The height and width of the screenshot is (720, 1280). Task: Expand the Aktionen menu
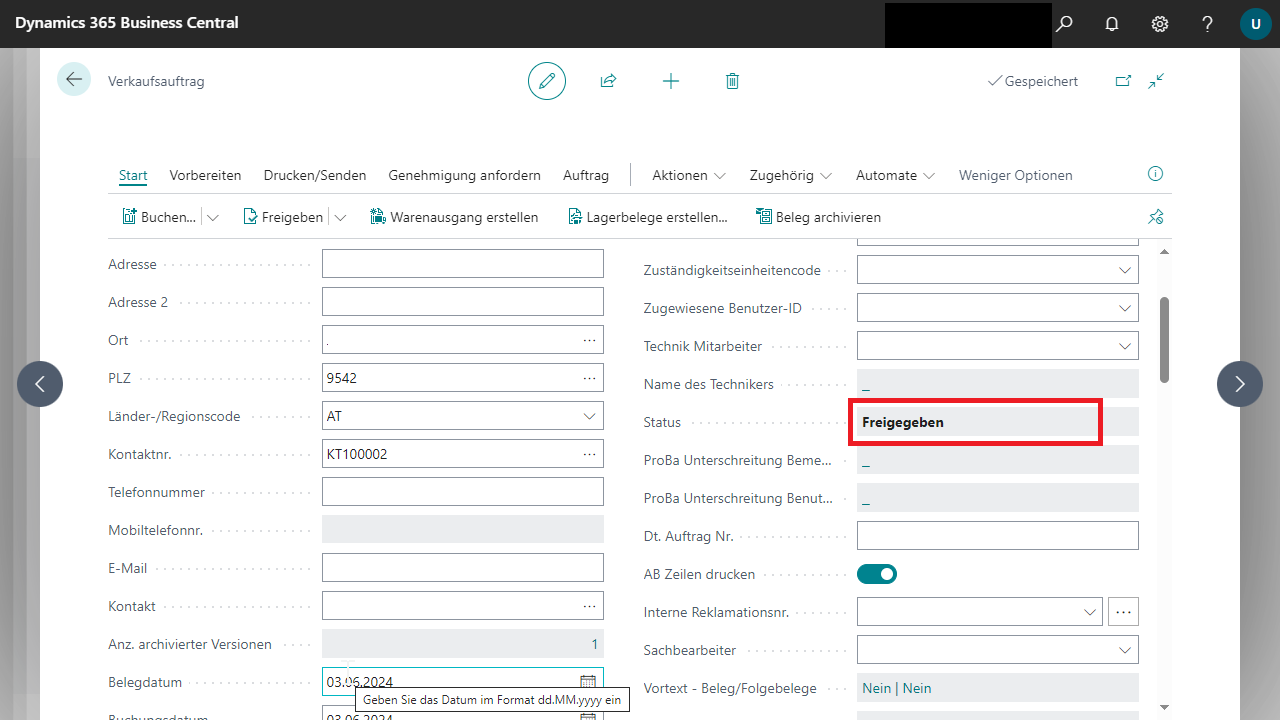tap(689, 175)
